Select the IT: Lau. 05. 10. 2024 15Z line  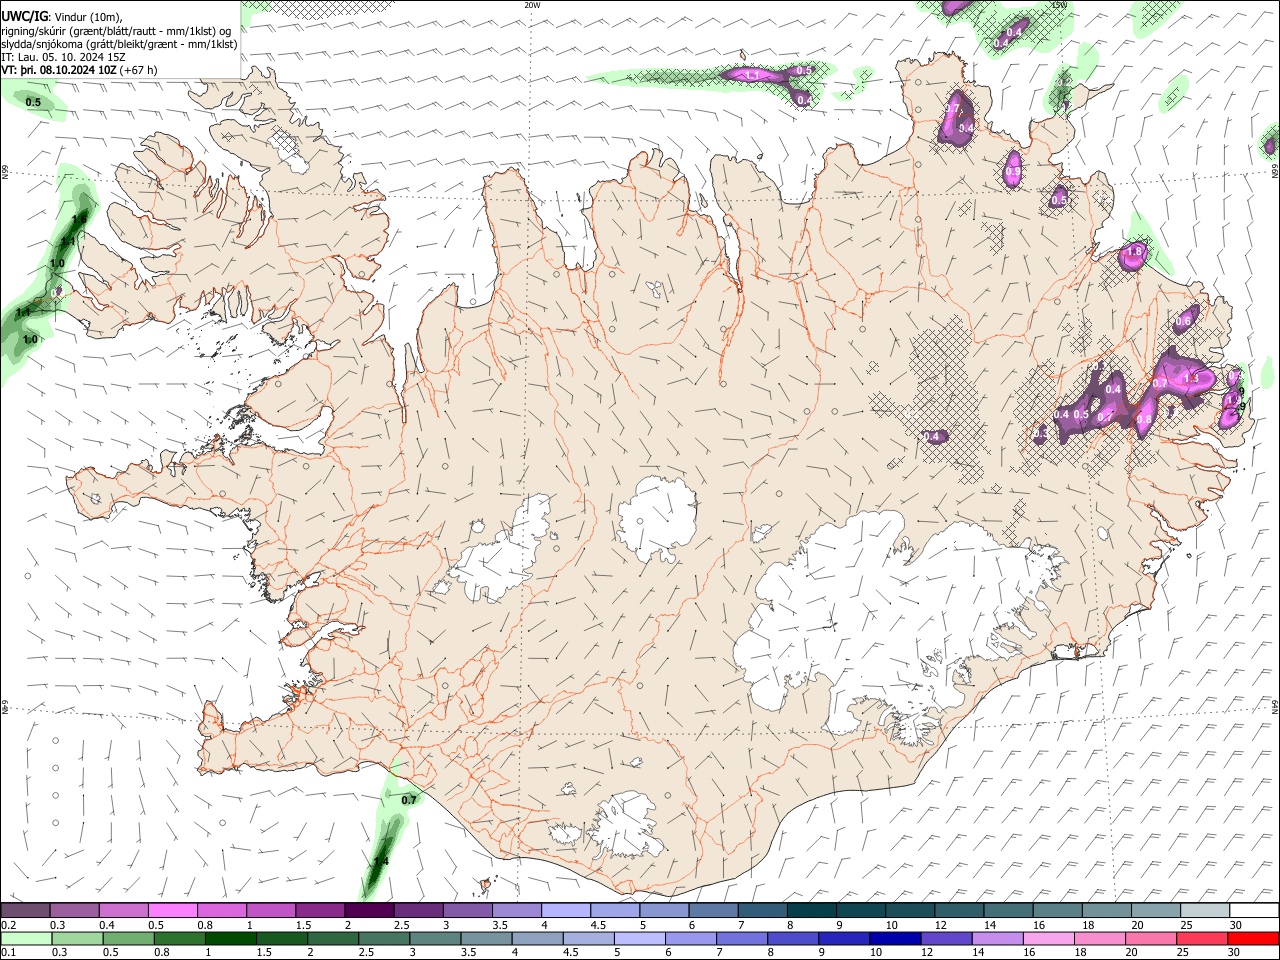pos(63,57)
